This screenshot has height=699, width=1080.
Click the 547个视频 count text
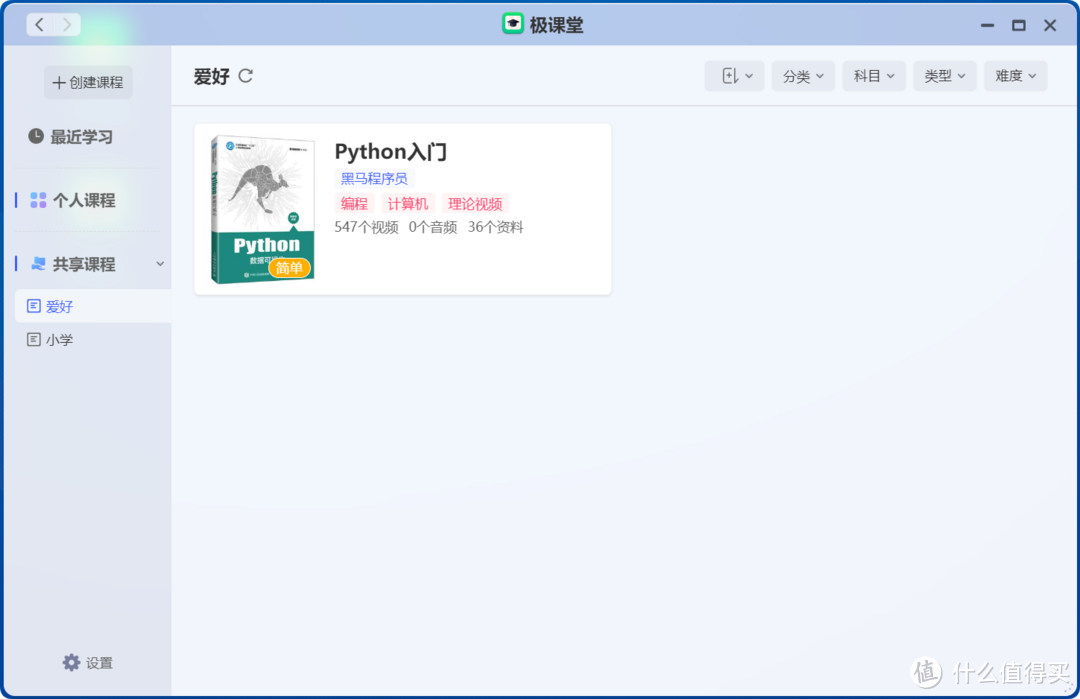pyautogui.click(x=366, y=227)
